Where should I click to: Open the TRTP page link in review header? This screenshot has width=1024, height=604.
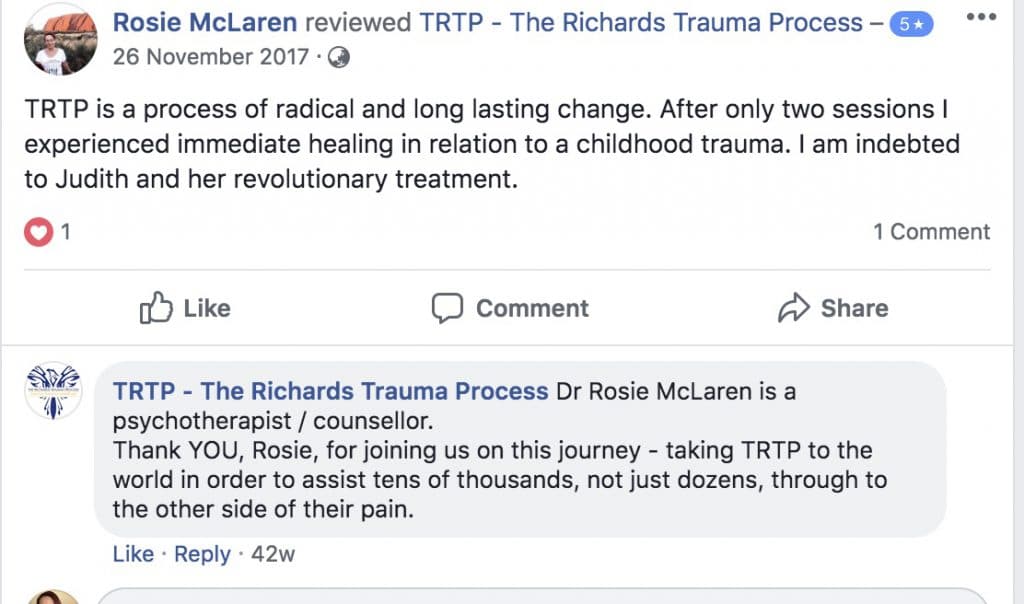(641, 23)
